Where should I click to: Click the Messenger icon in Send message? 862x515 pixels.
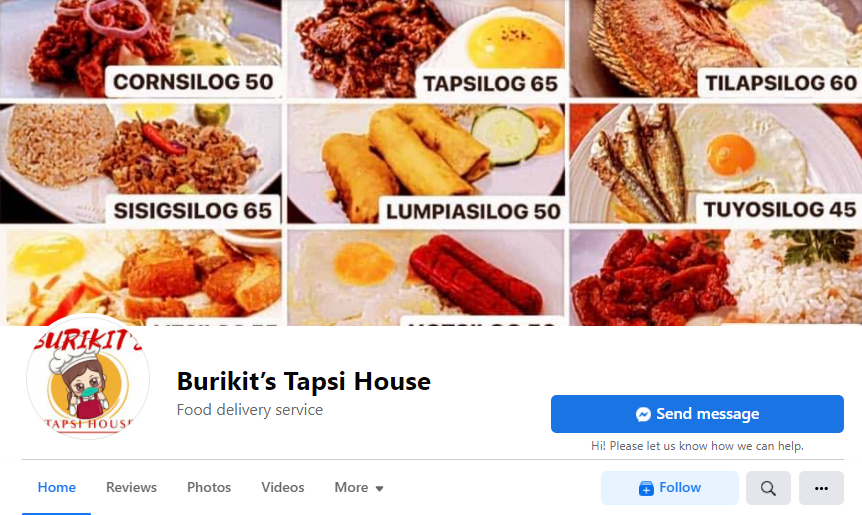click(x=643, y=414)
